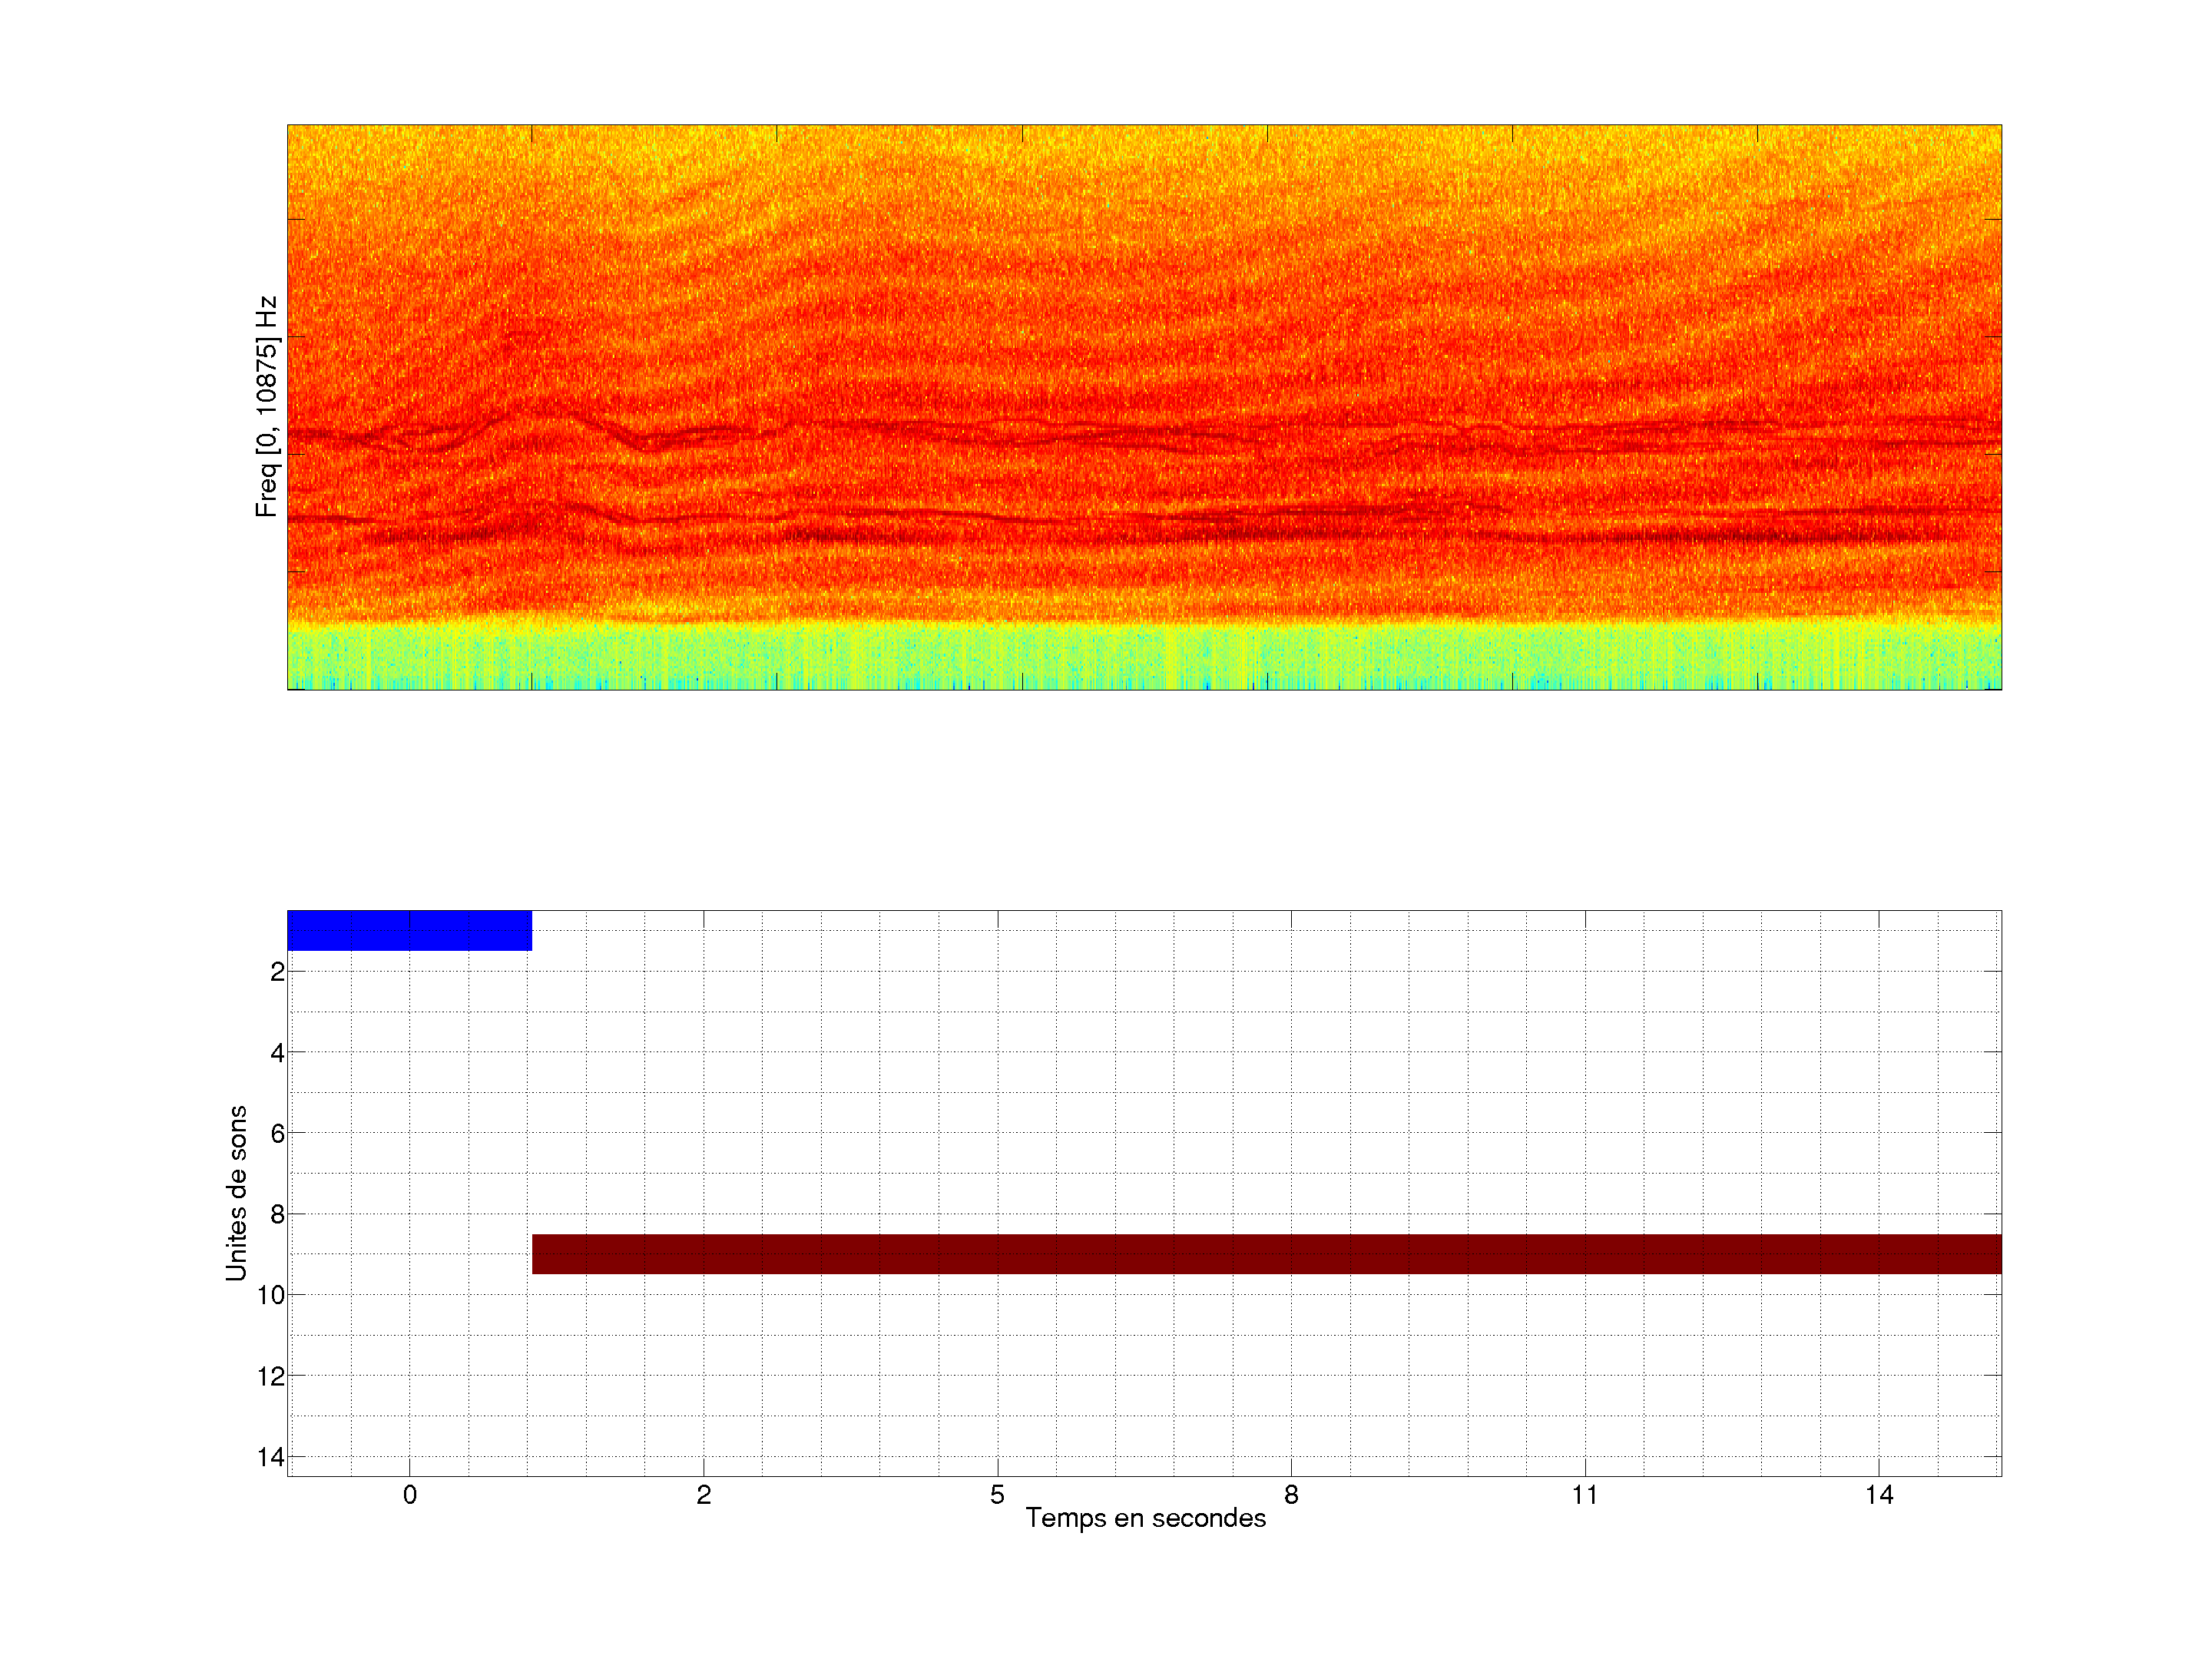Click y-axis tick label 8
Viewport: 2212px width, 1659px height.
pos(277,1215)
